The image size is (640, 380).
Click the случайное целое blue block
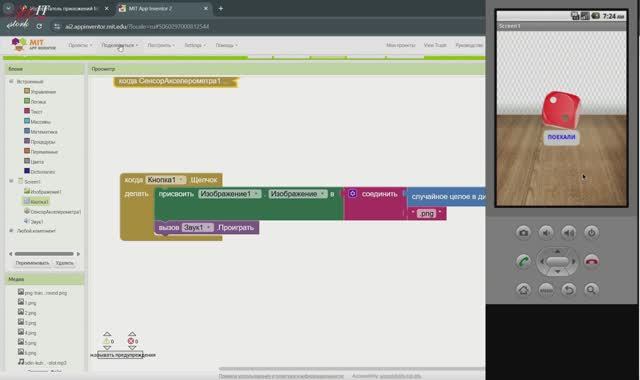pyautogui.click(x=447, y=197)
